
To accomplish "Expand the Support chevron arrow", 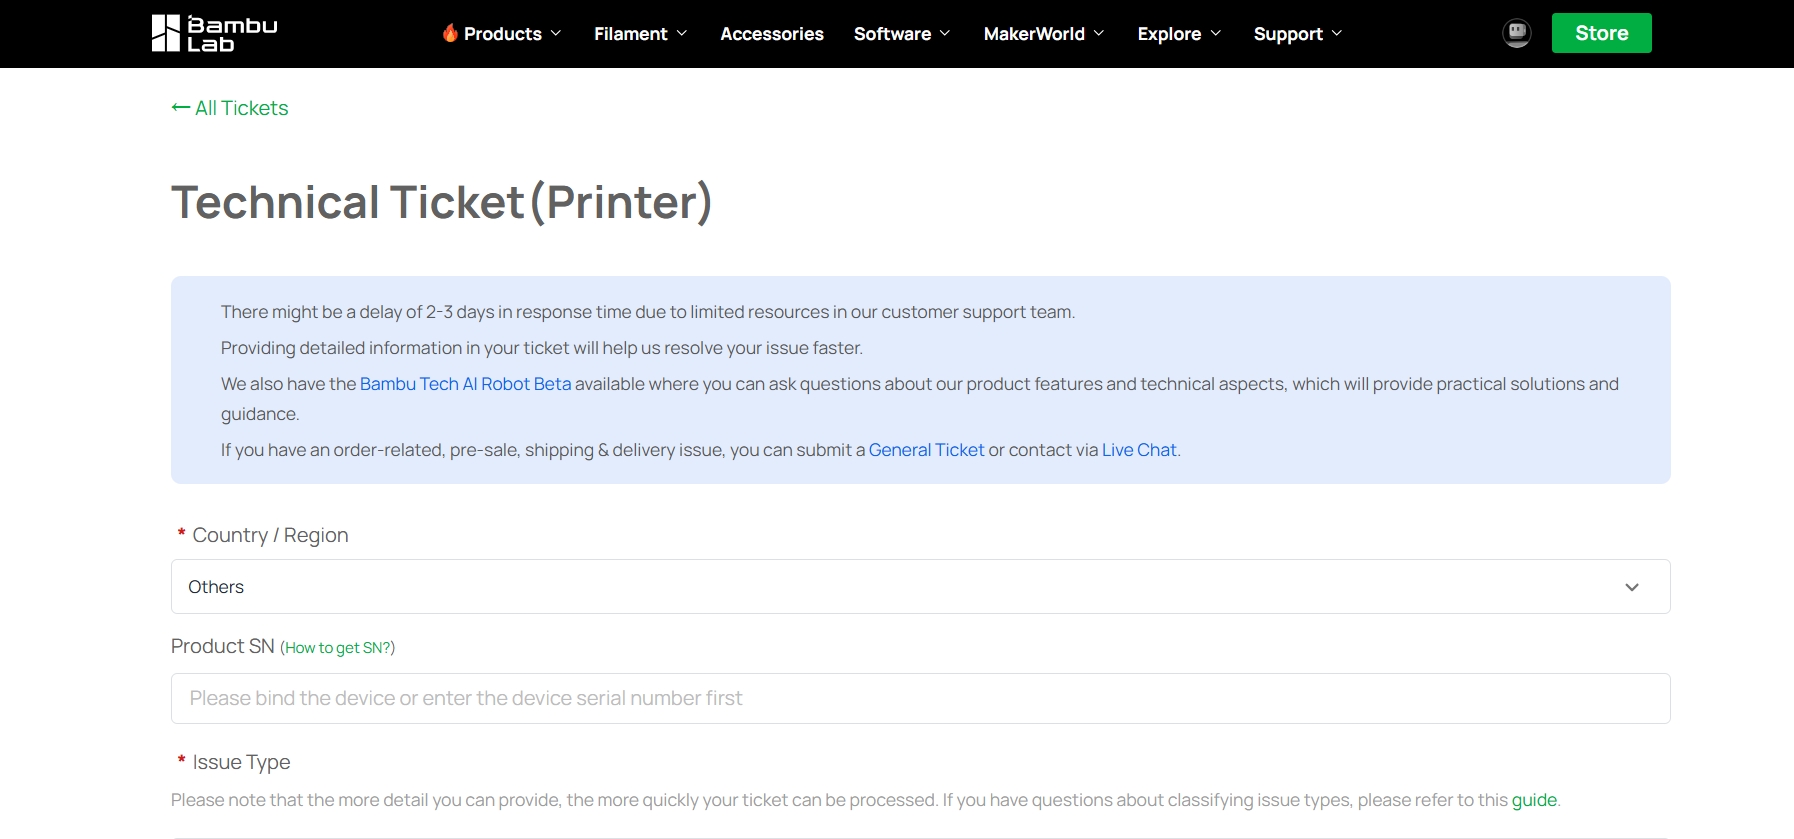I will point(1336,33).
